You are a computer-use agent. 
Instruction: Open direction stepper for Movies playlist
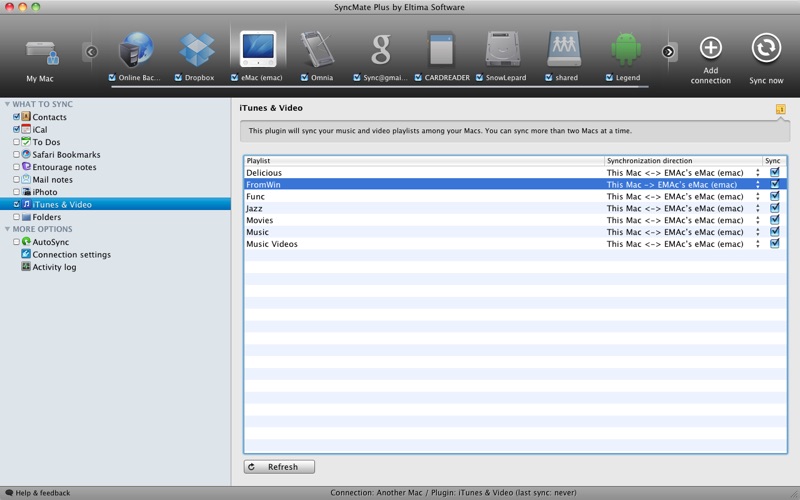758,220
